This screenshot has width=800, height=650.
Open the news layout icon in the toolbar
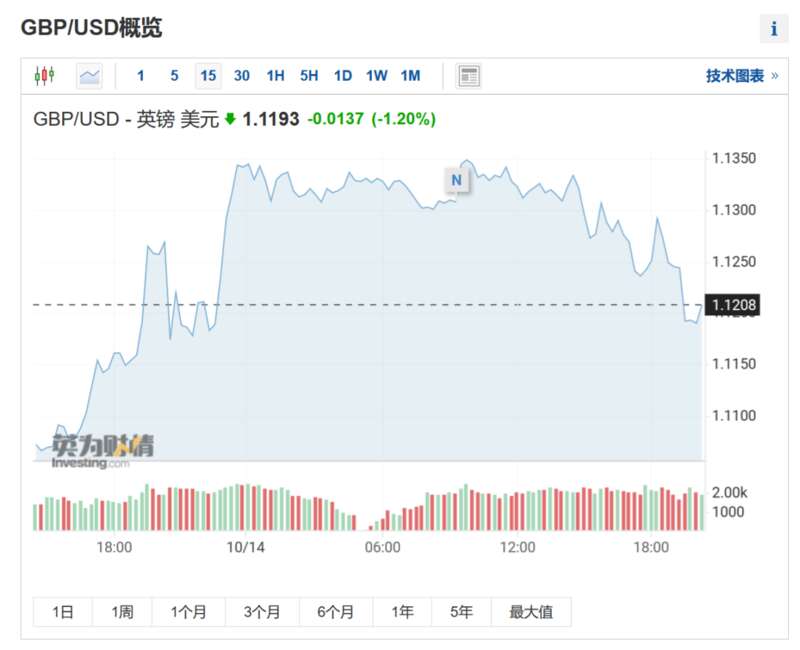pos(468,76)
